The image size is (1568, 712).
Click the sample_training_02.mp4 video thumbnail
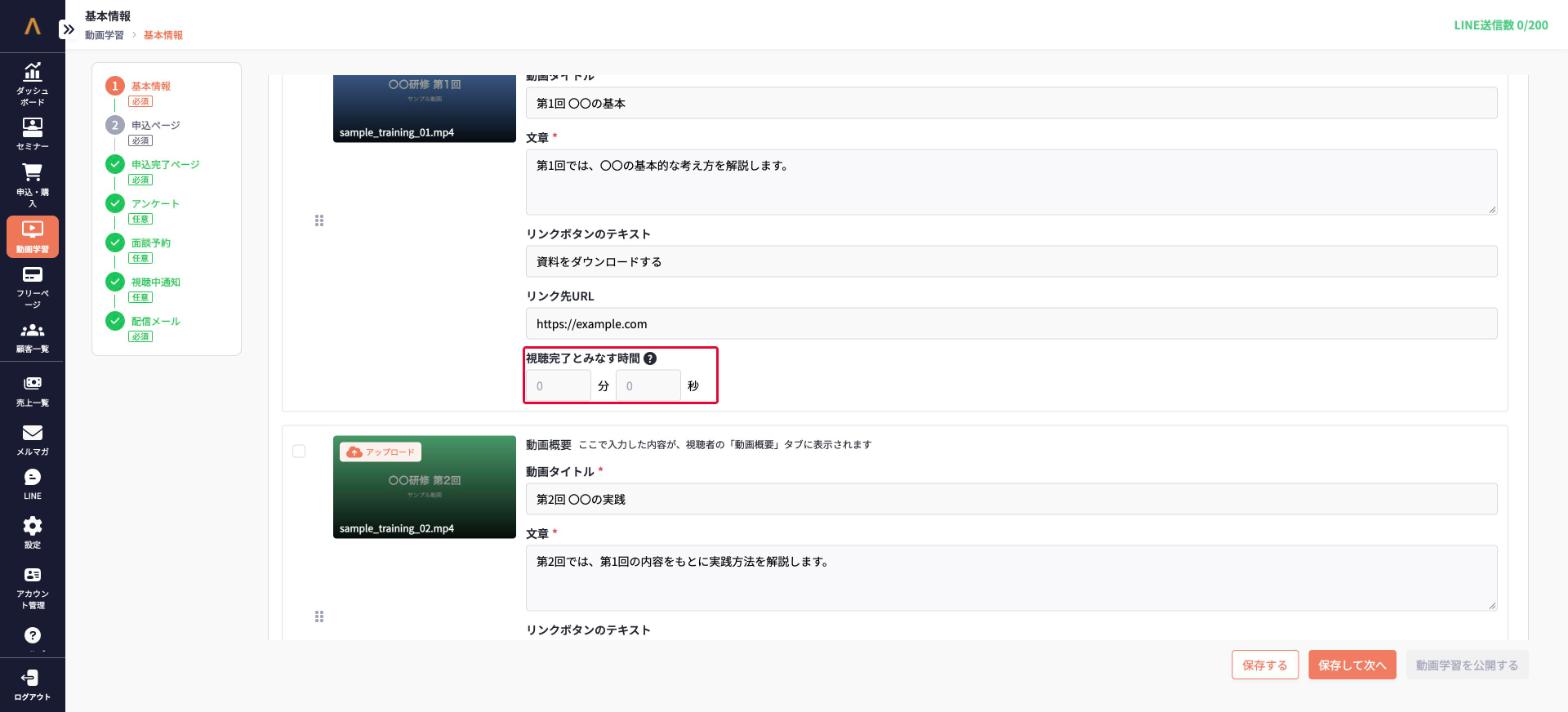pos(424,487)
